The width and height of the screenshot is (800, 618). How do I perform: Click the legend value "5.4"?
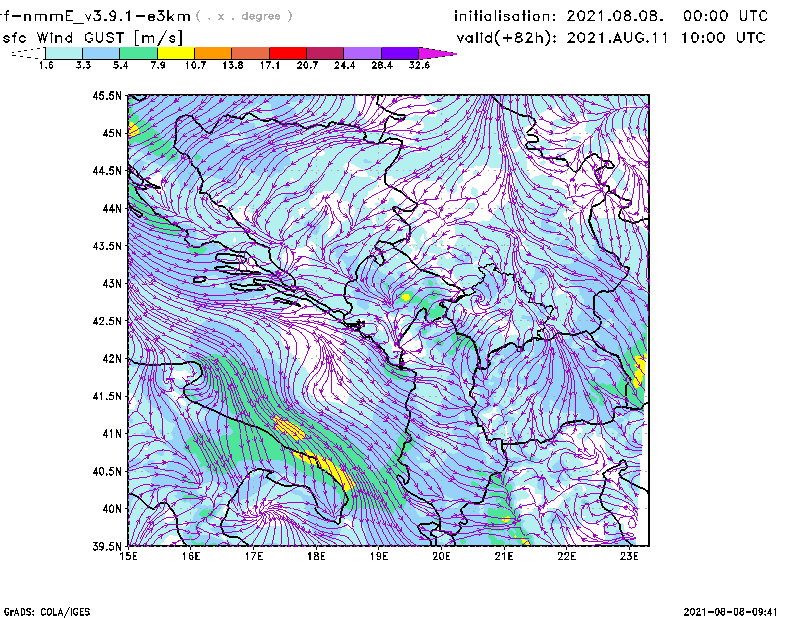pyautogui.click(x=120, y=65)
